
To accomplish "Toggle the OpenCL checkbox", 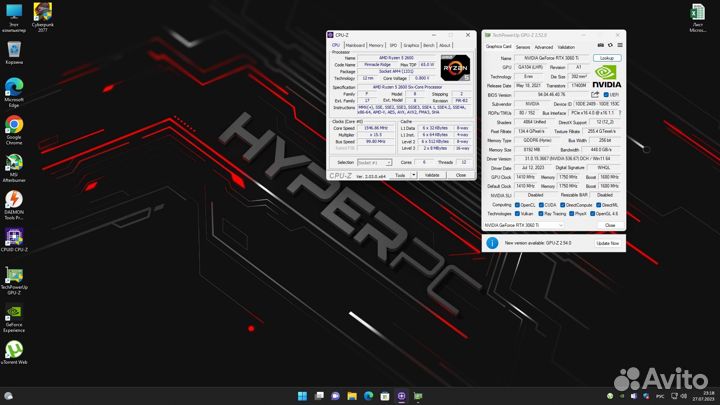I will click(517, 205).
